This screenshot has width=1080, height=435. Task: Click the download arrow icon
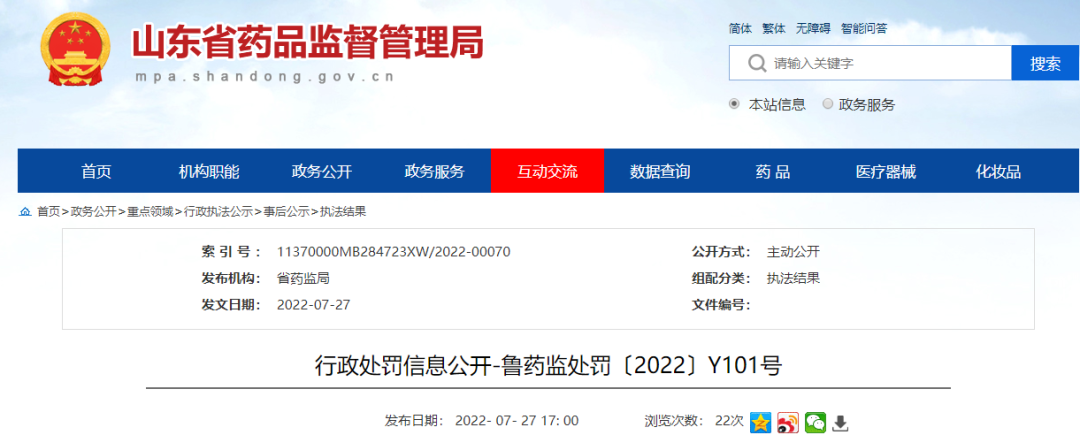tap(841, 422)
